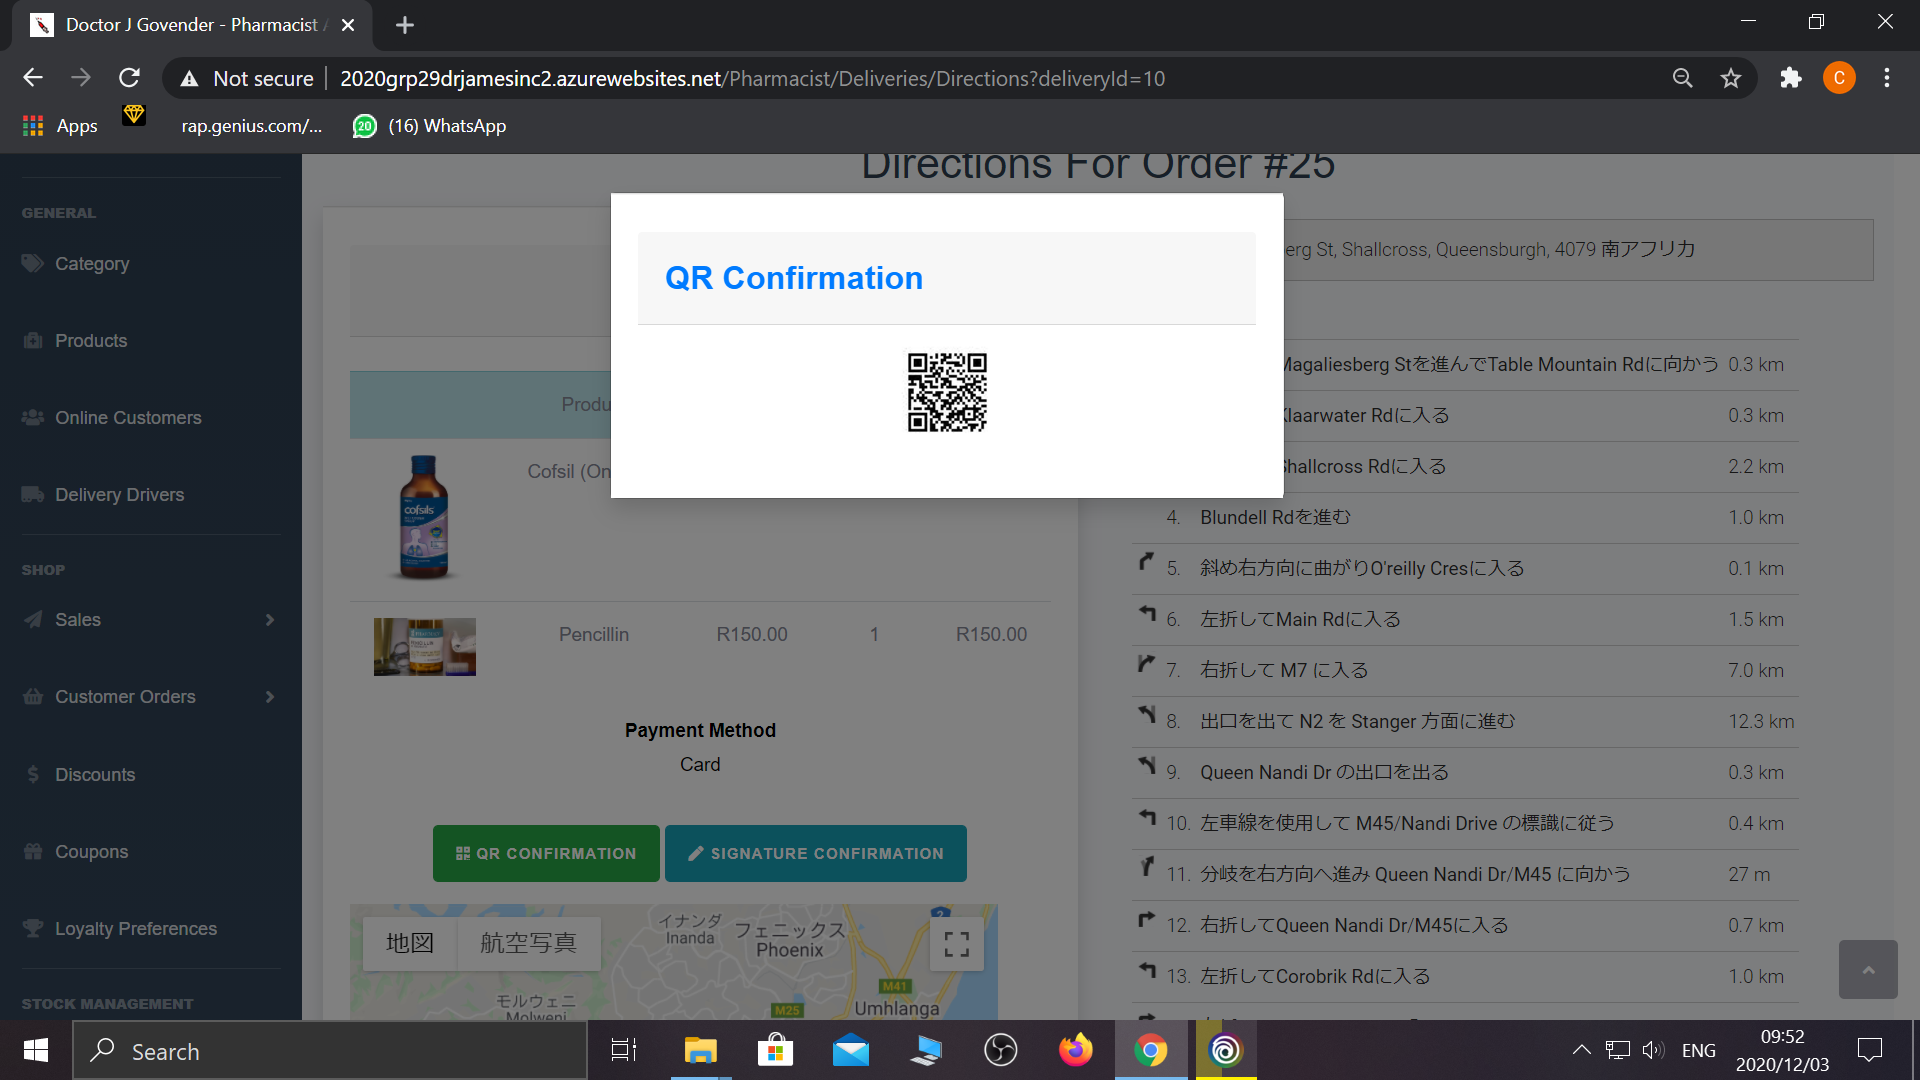This screenshot has height=1080, width=1920.
Task: Open Firefox from the taskbar
Action: click(1076, 1050)
